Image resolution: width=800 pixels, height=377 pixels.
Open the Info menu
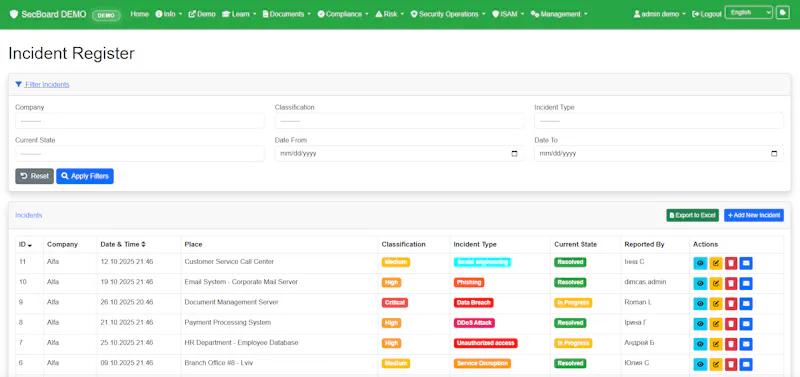point(168,14)
